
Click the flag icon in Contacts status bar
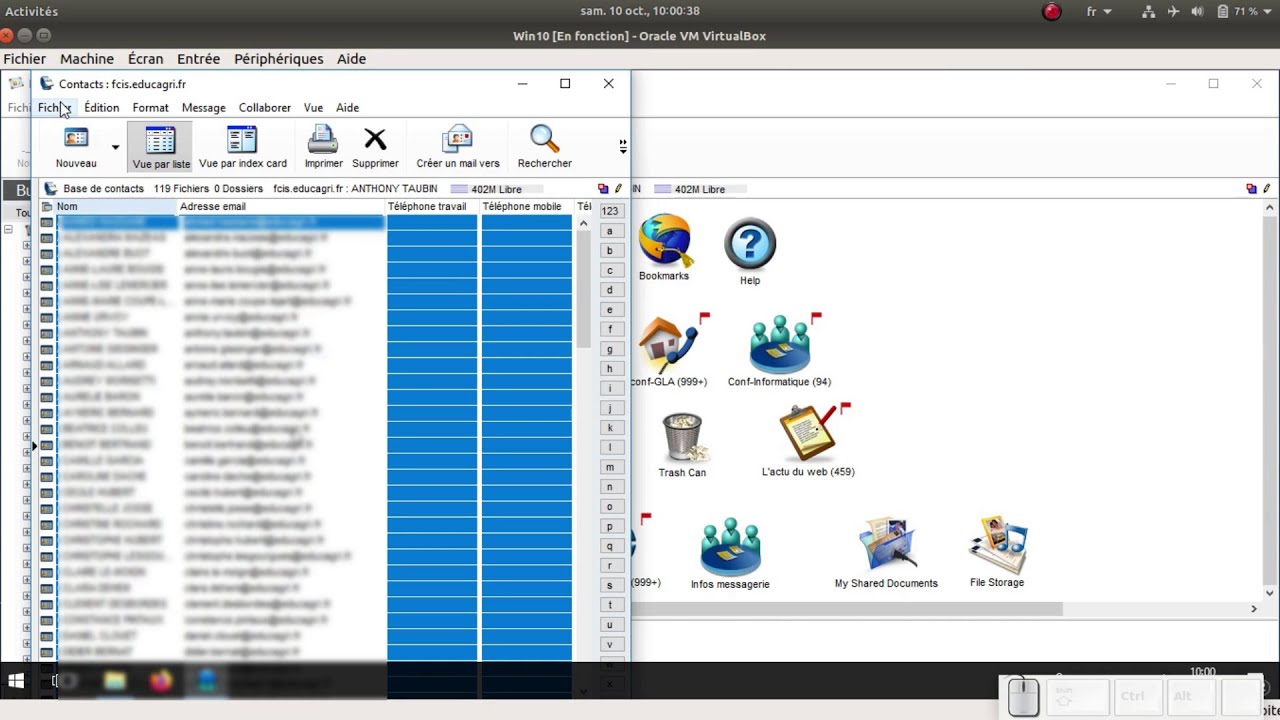pyautogui.click(x=603, y=188)
